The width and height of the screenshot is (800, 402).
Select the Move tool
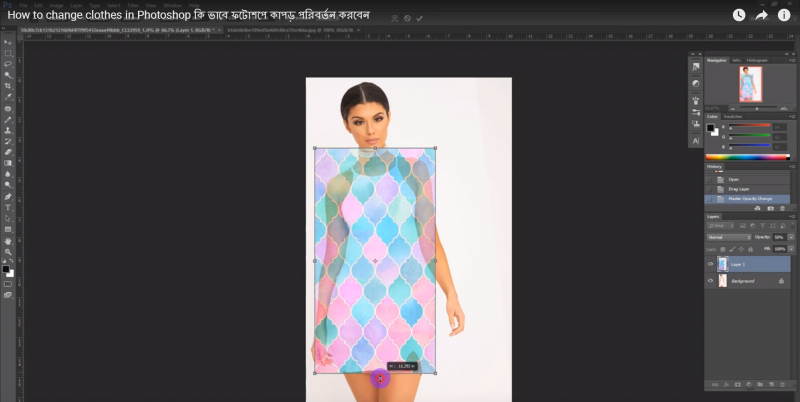click(x=8, y=42)
